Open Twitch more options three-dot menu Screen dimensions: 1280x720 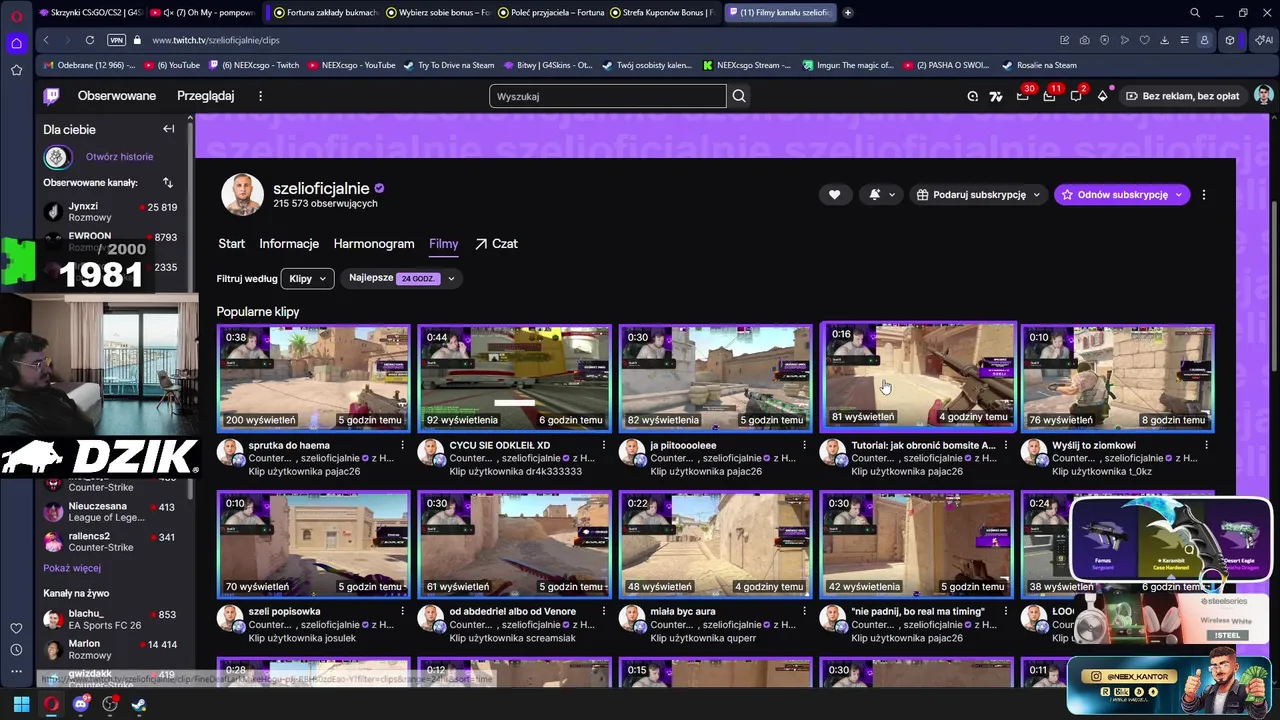pyautogui.click(x=260, y=96)
